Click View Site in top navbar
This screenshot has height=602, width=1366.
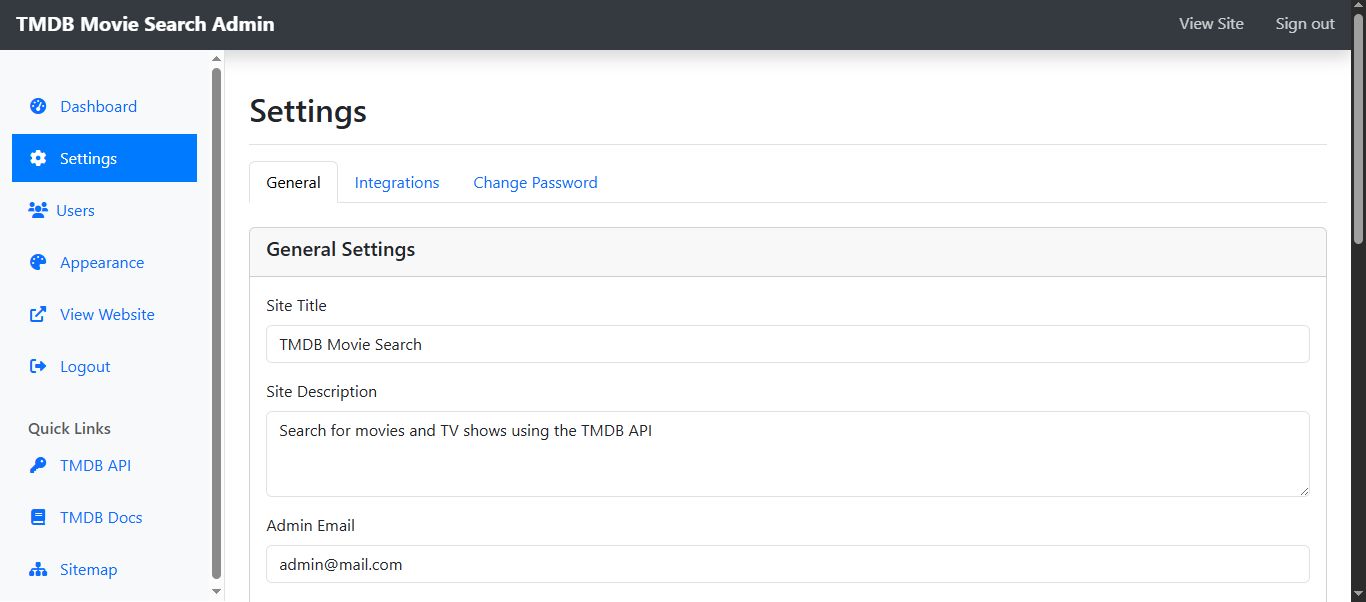1211,24
